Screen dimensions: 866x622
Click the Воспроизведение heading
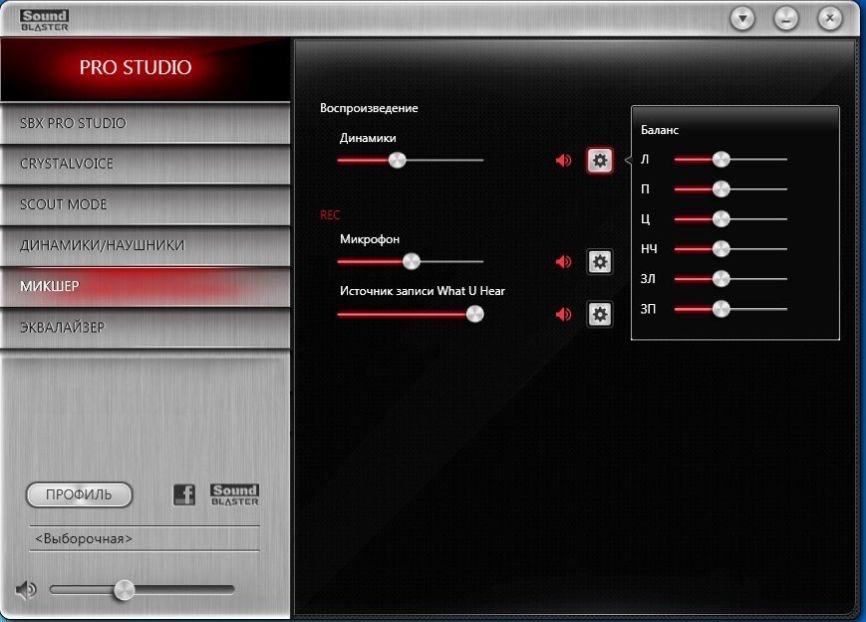coord(369,108)
